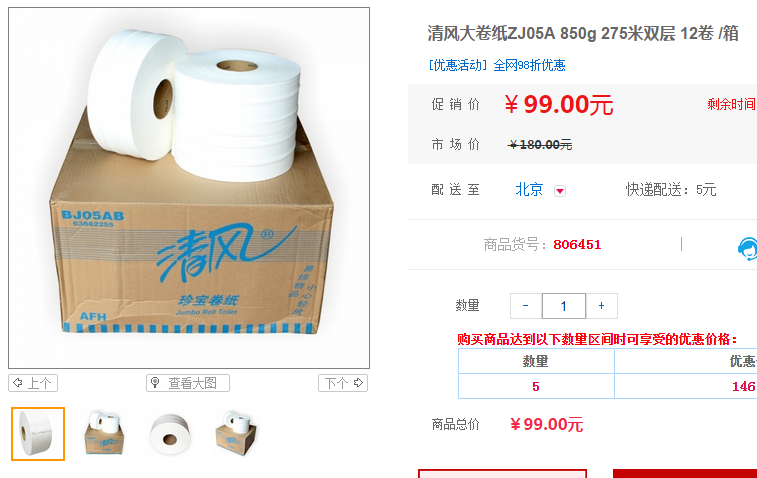This screenshot has height=478, width=757.
Task: Open the 全网98折优惠 promotion link
Action: (x=529, y=65)
